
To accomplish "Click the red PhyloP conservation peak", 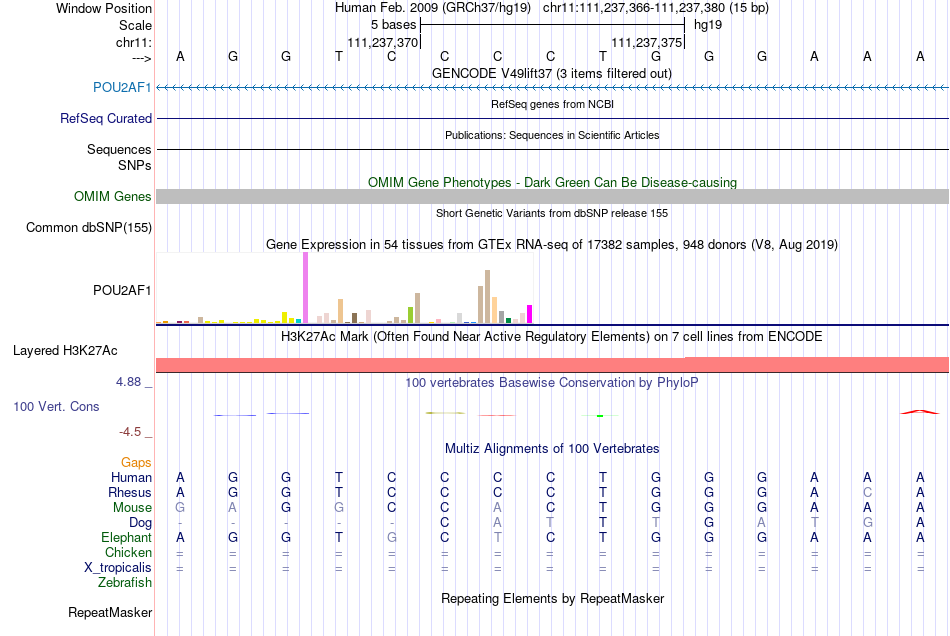I will coord(920,412).
